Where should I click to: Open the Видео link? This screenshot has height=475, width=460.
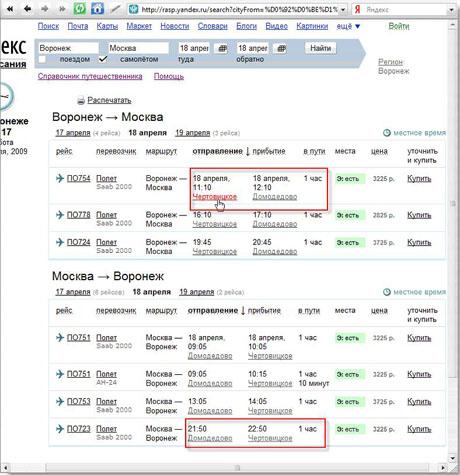(277, 26)
